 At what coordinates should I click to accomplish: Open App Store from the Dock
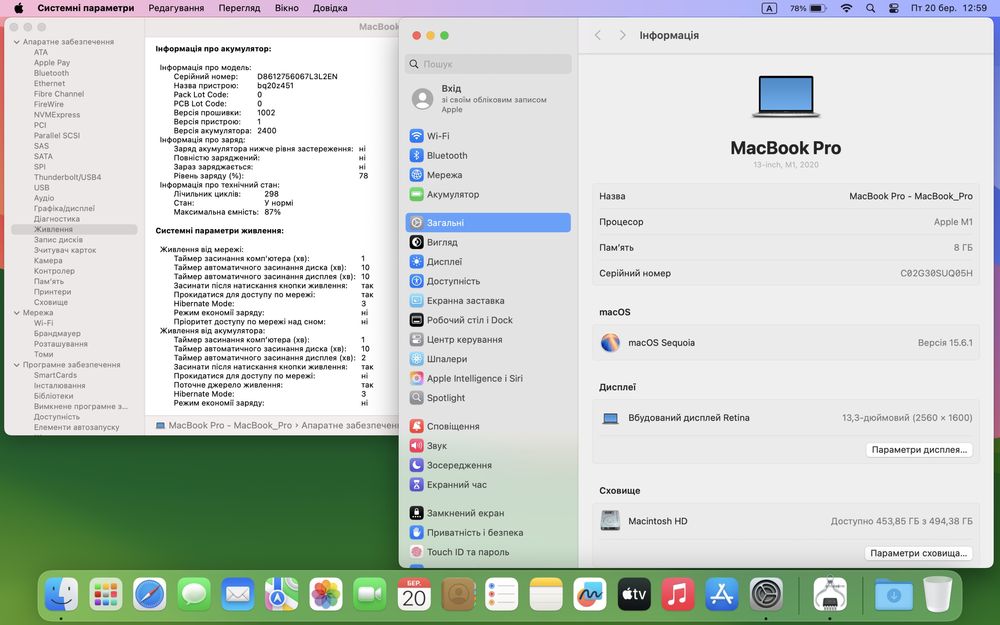[722, 594]
